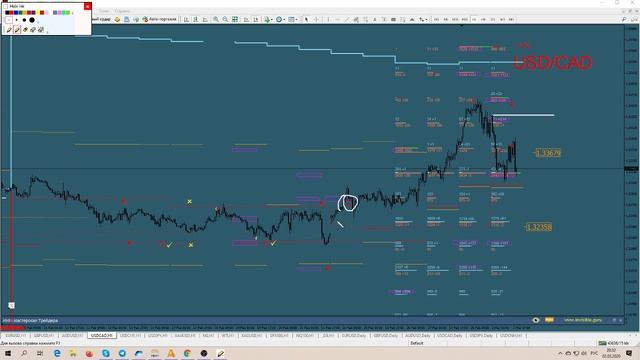Select the M1 timeframe button
Screen dimensions: 640x360
tap(436, 19)
